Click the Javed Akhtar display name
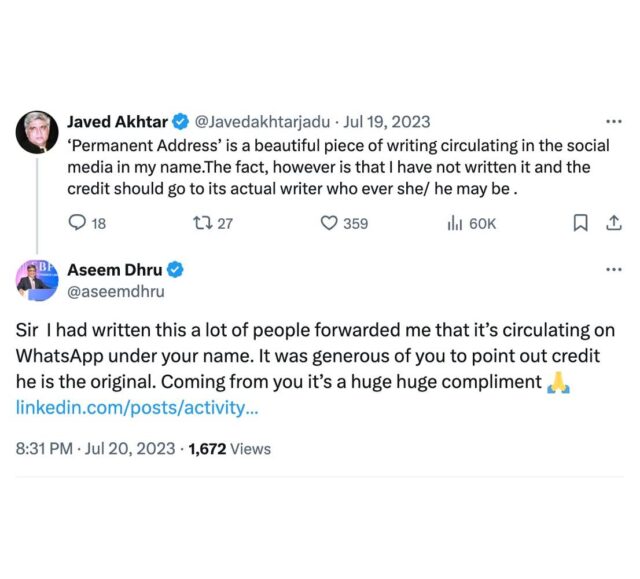This screenshot has height=579, width=640. pos(118,122)
